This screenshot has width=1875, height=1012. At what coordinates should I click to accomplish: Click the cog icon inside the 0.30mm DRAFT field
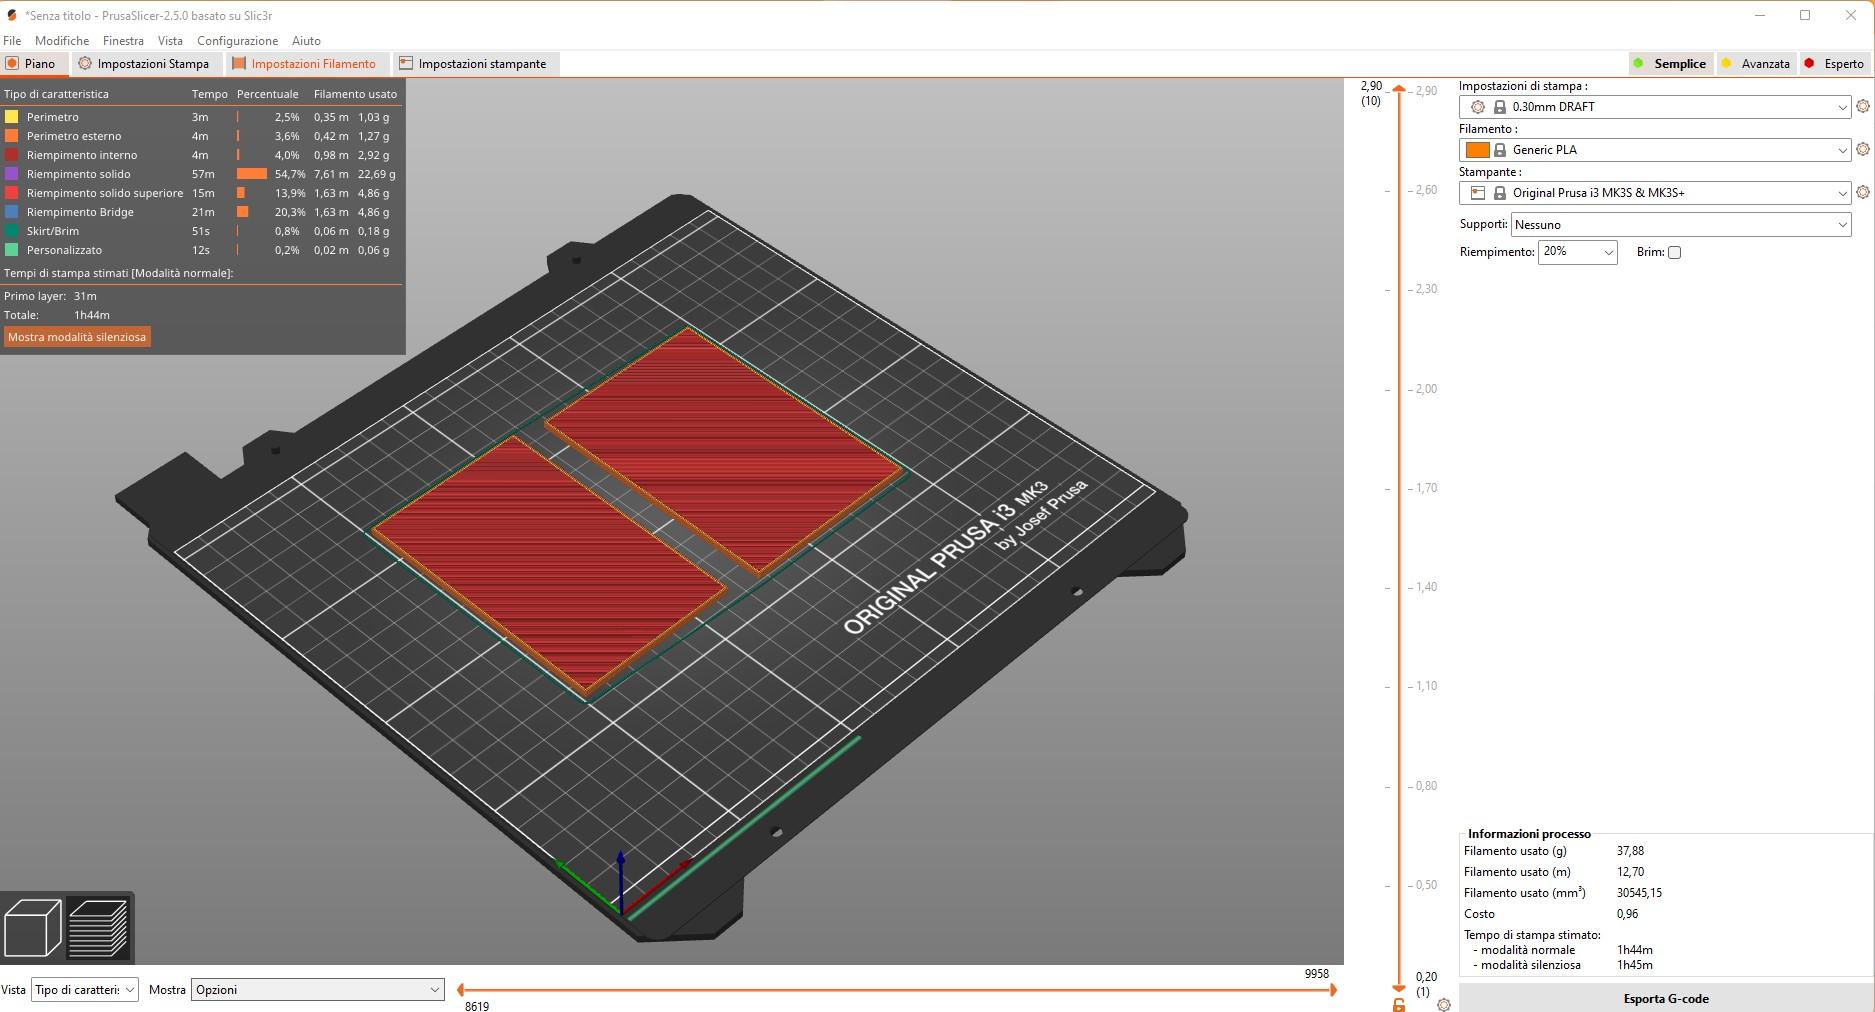pos(1478,107)
